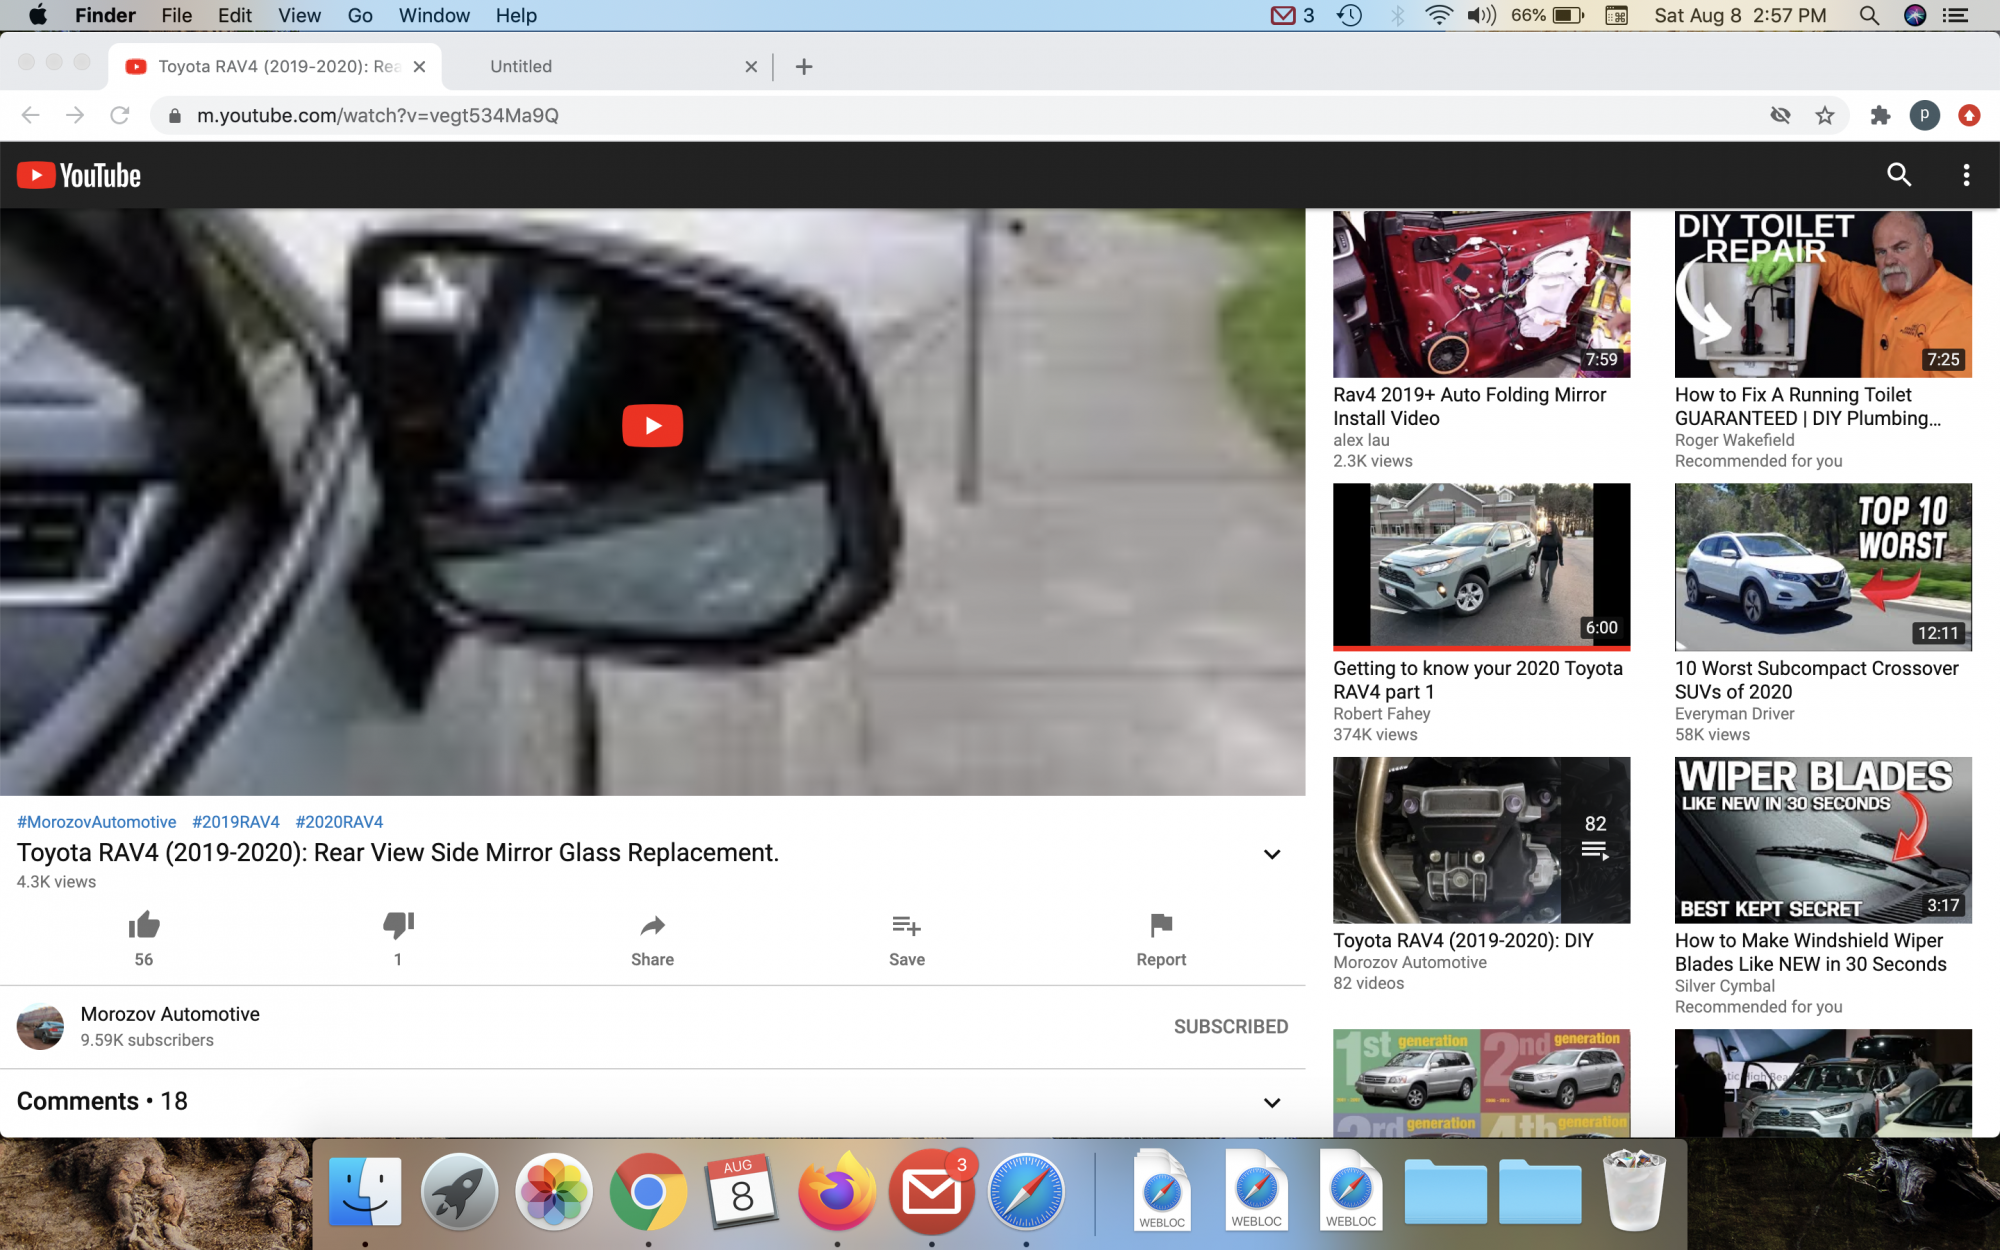Open Trash in the Dock
The height and width of the screenshot is (1250, 2000).
pos(1634,1190)
